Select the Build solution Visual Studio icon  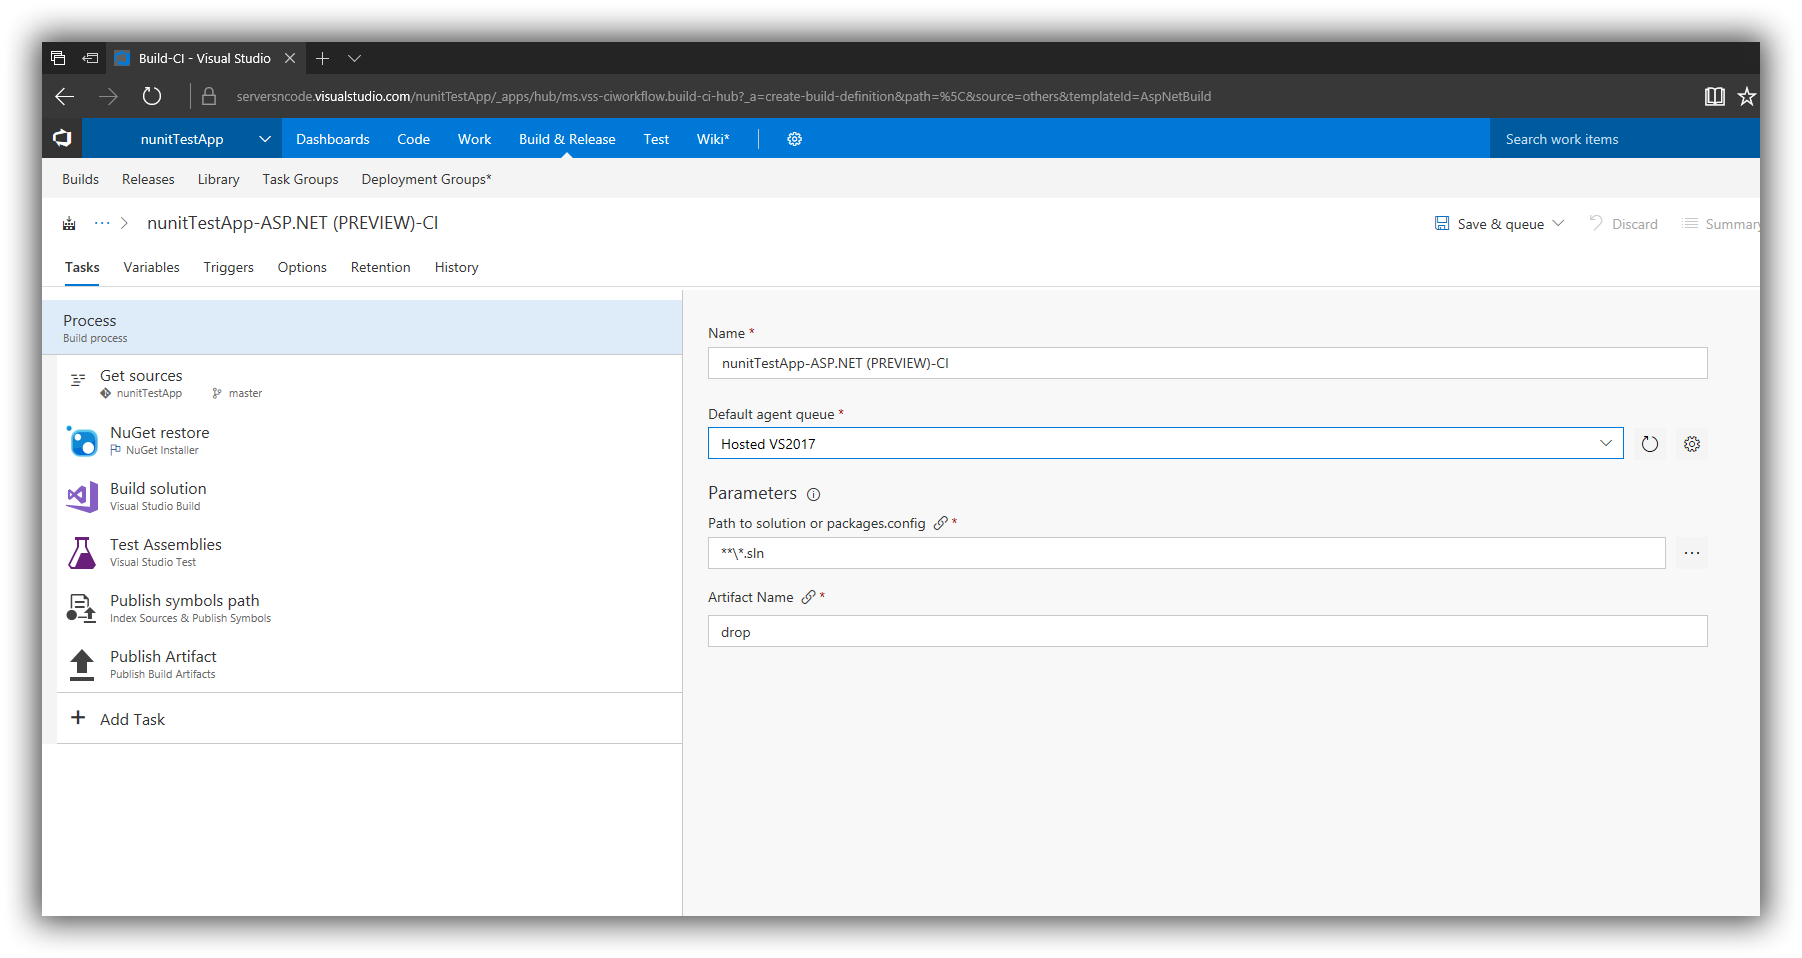pos(82,497)
